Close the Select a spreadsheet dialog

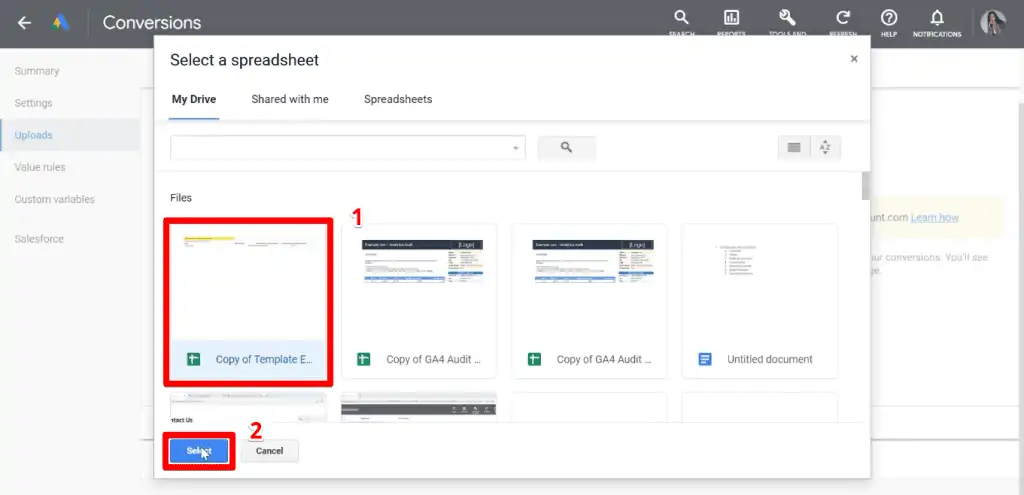(x=854, y=59)
